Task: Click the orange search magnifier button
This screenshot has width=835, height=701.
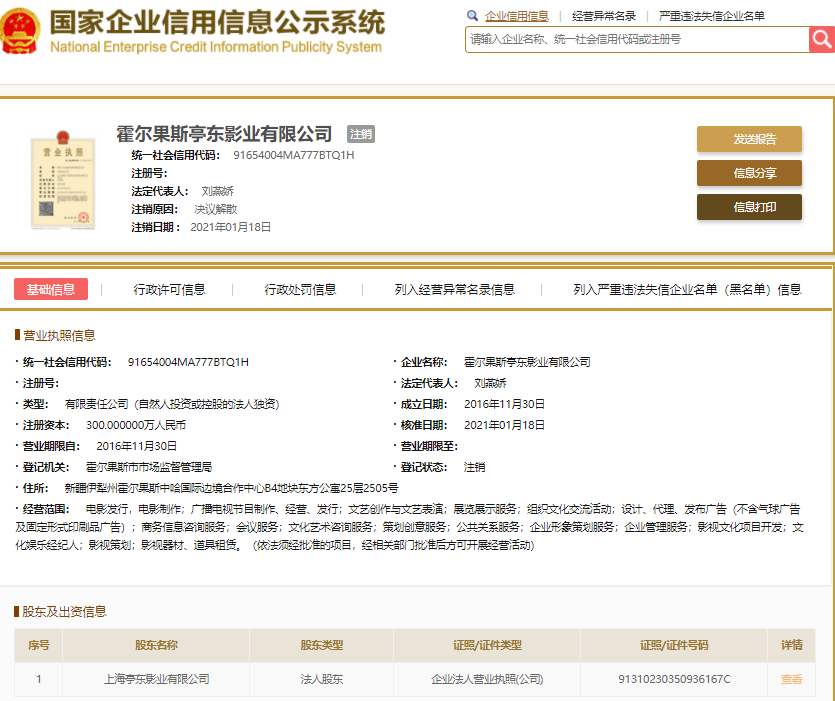Action: 821,39
